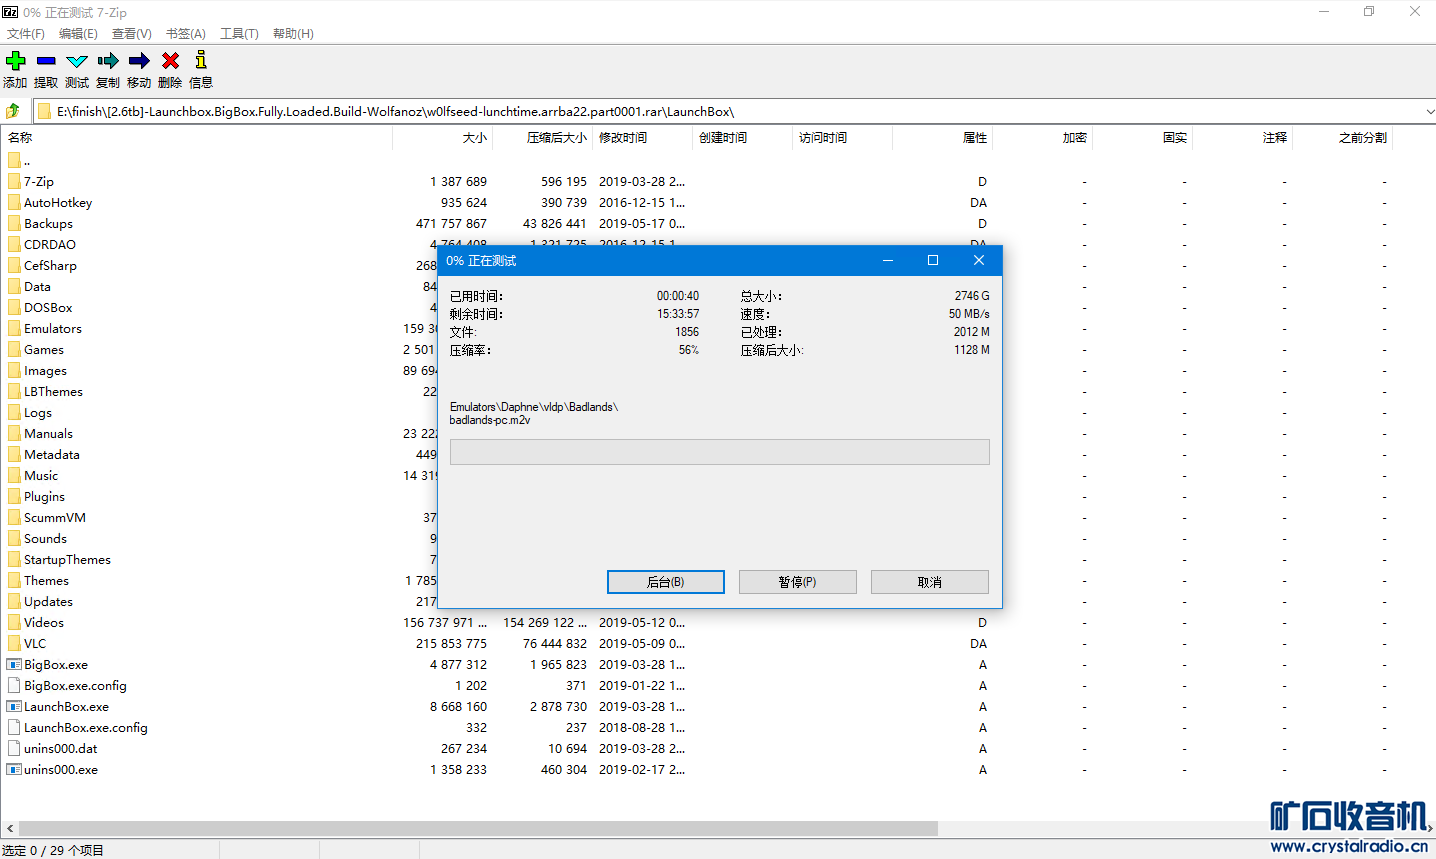Screen dimensions: 1436x859
Task: Click the yellow Info (信息) icon
Action: [201, 61]
